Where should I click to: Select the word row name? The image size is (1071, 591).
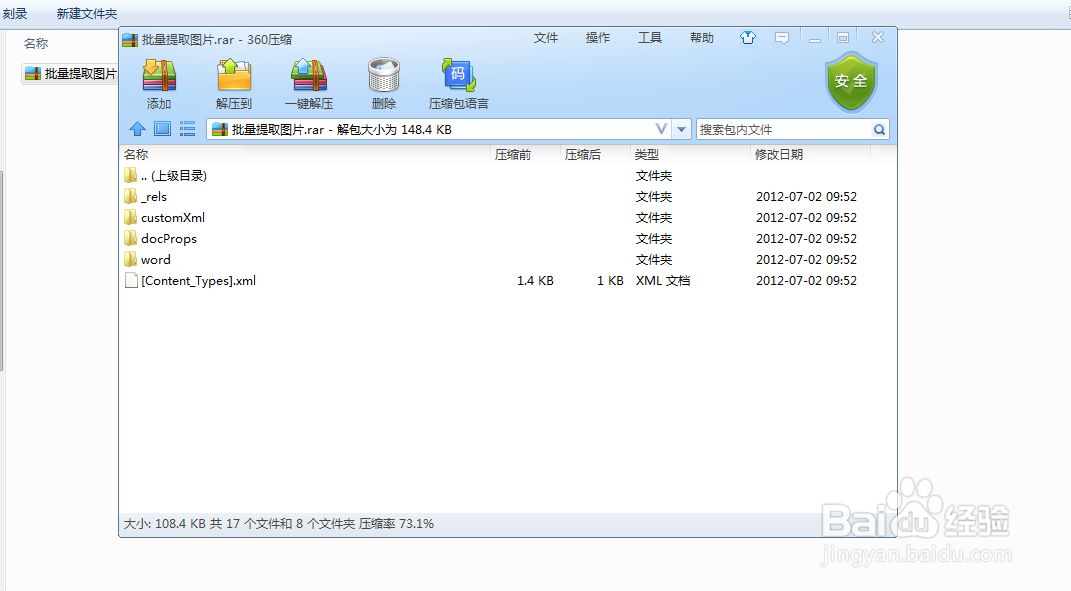pos(156,260)
